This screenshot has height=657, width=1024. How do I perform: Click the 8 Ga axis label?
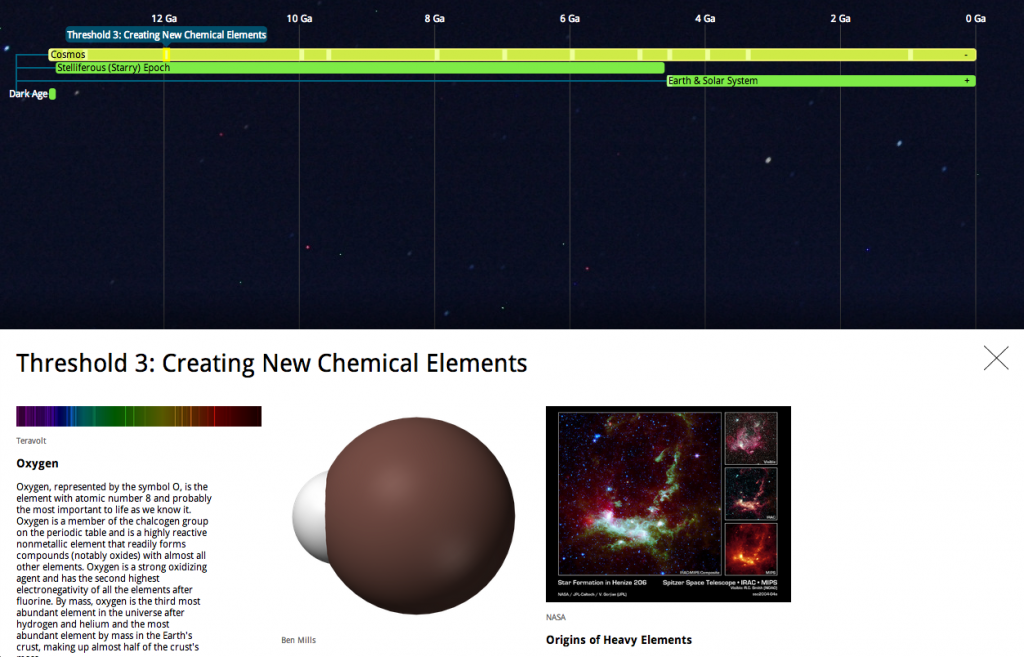[434, 18]
